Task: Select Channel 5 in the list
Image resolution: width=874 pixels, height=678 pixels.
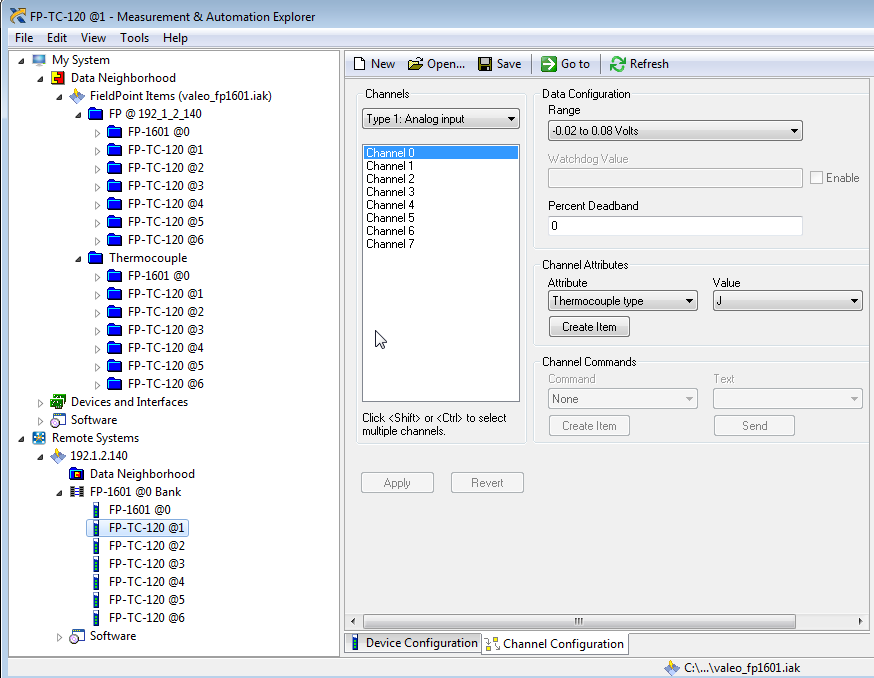Action: [x=440, y=218]
